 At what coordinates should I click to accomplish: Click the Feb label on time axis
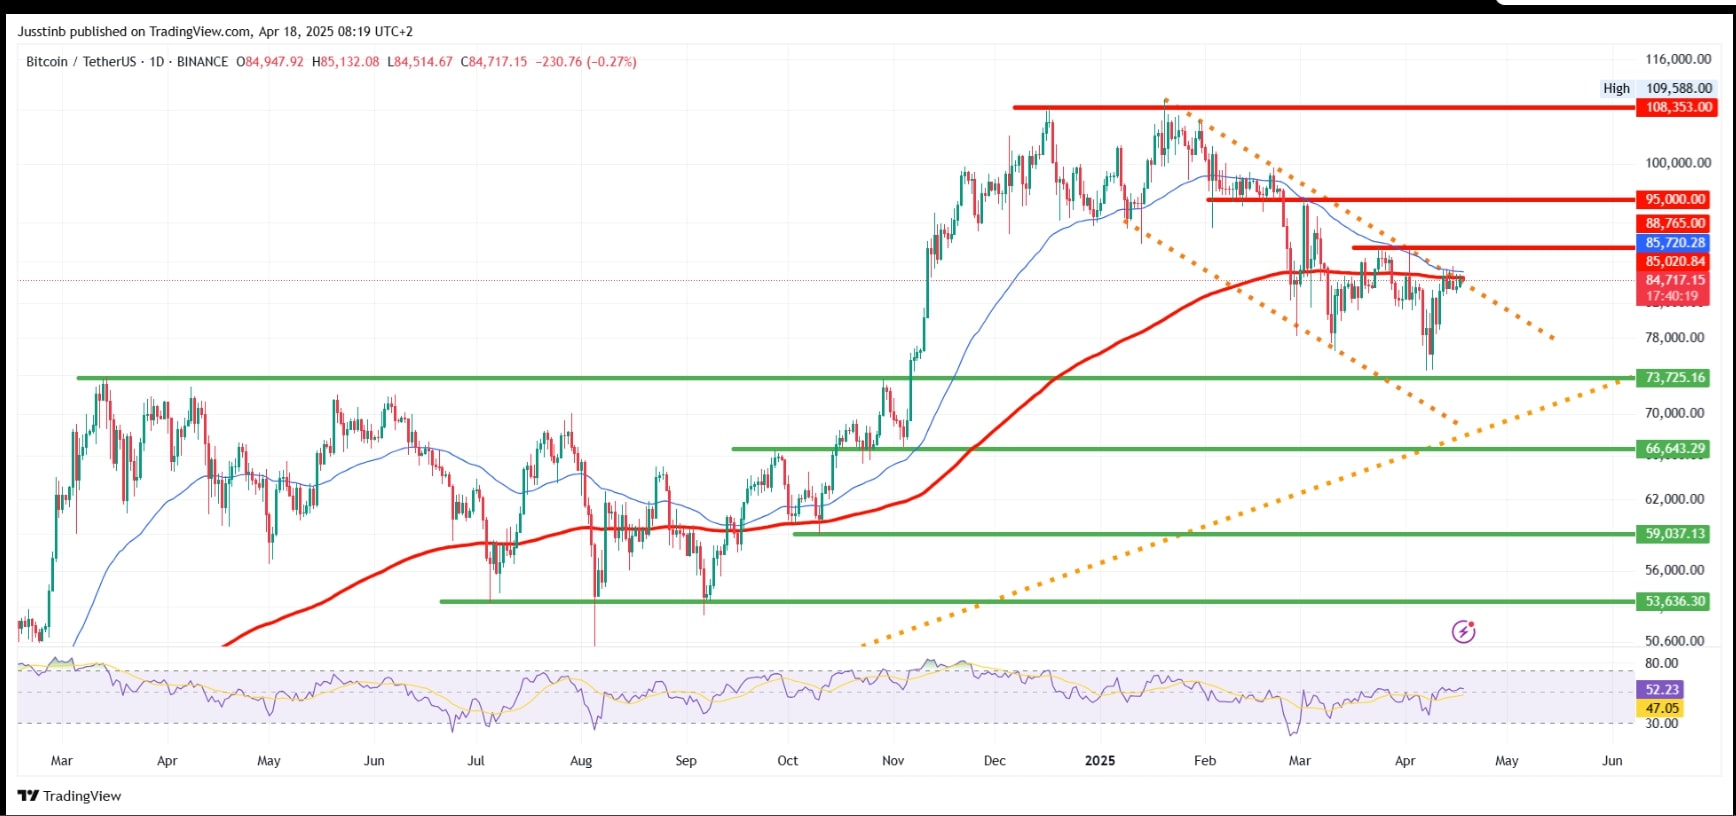(1205, 761)
